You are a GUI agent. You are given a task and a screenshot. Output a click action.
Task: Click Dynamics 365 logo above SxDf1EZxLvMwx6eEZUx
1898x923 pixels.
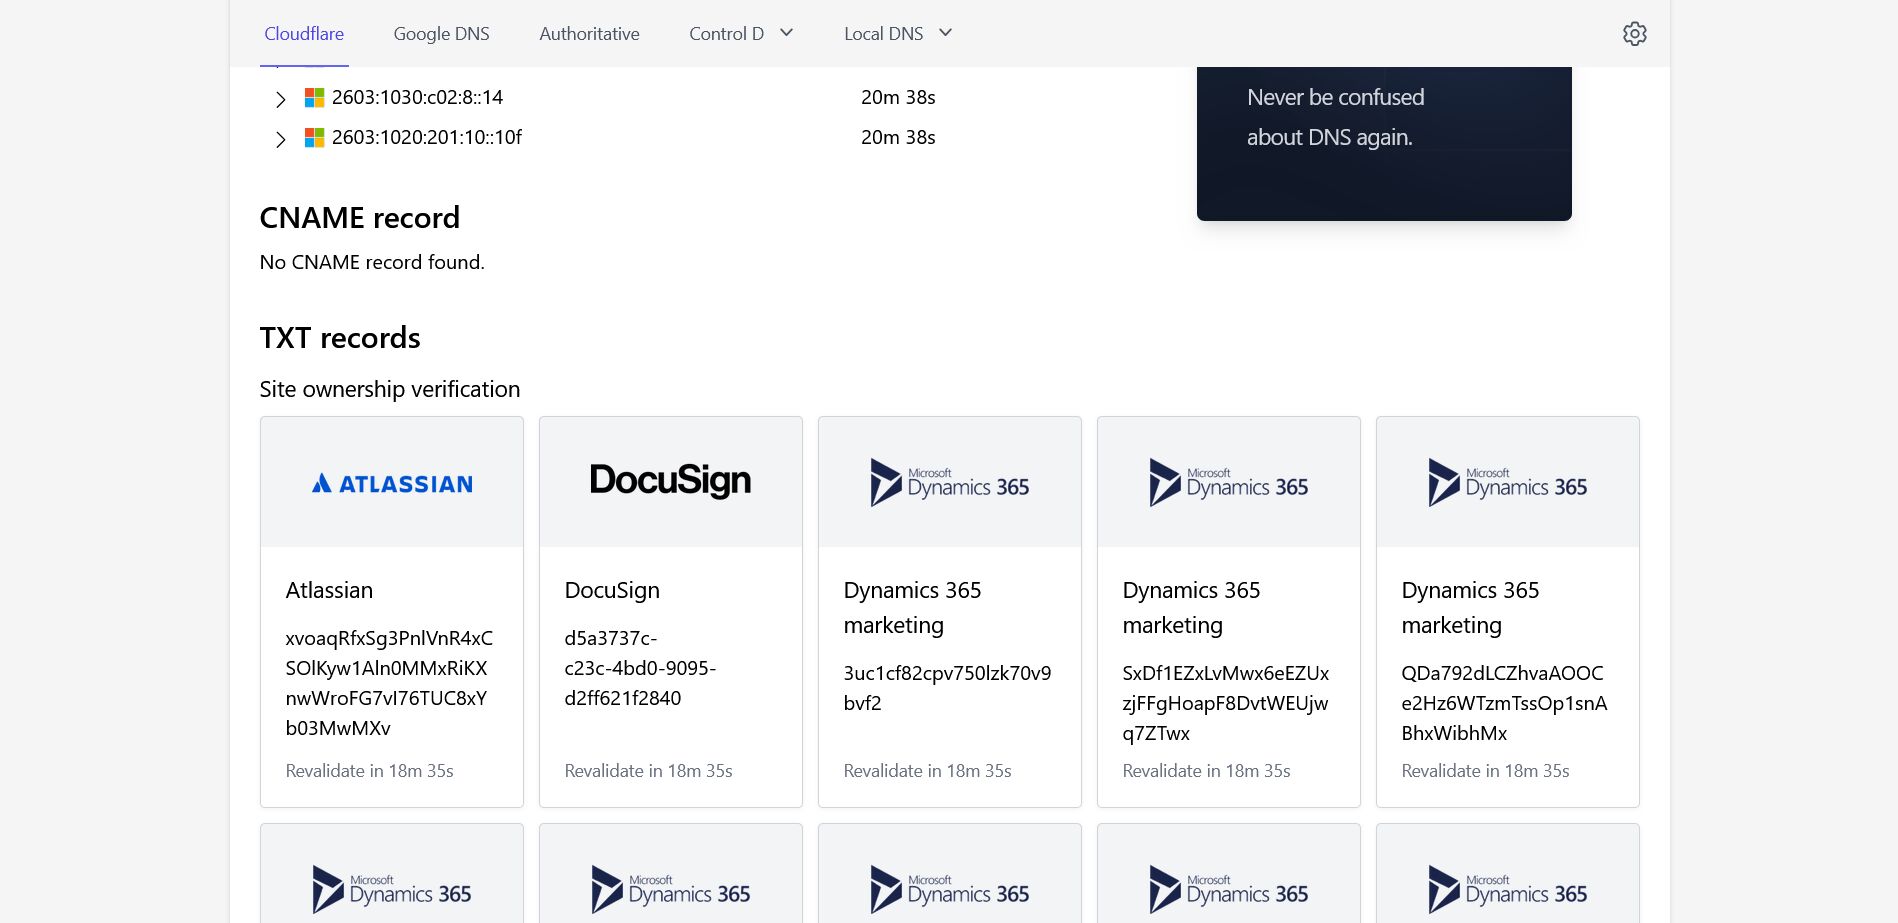click(1228, 482)
